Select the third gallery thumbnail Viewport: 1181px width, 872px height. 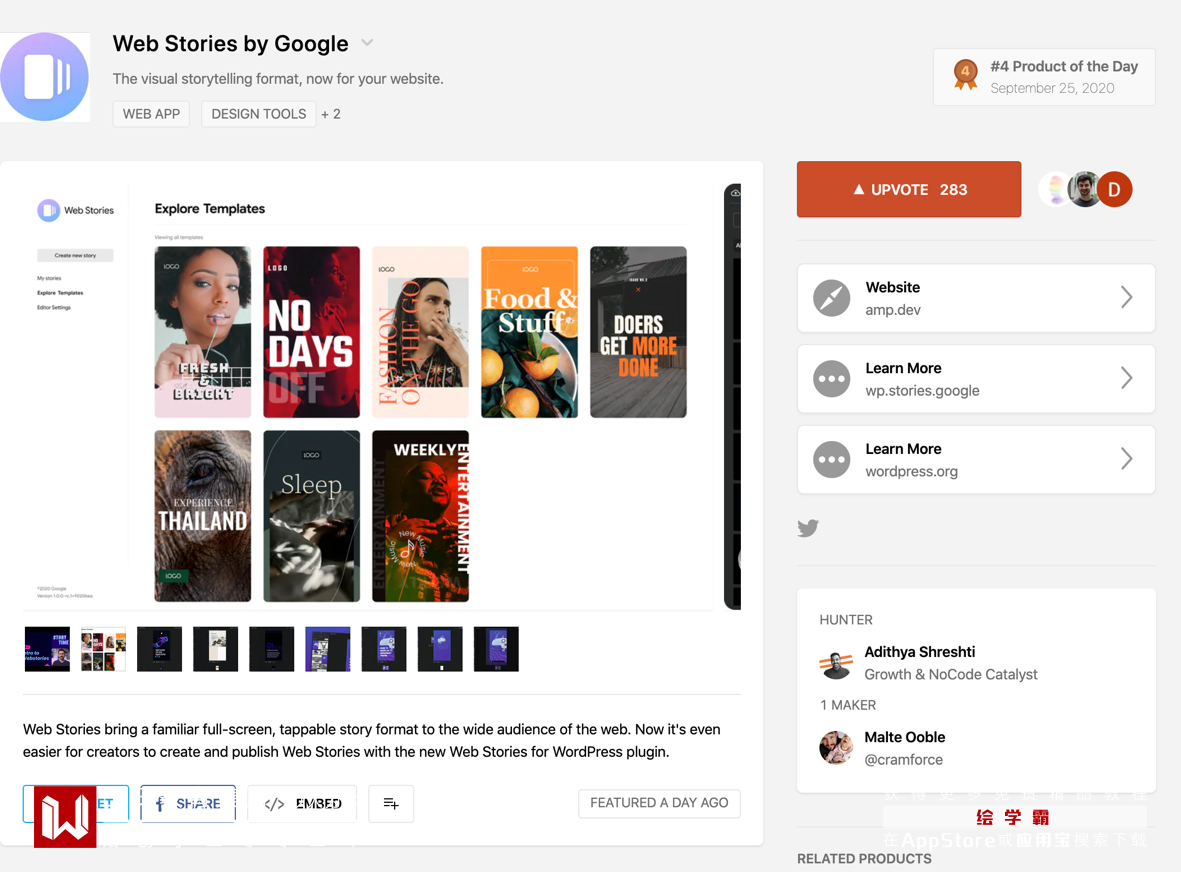click(159, 649)
